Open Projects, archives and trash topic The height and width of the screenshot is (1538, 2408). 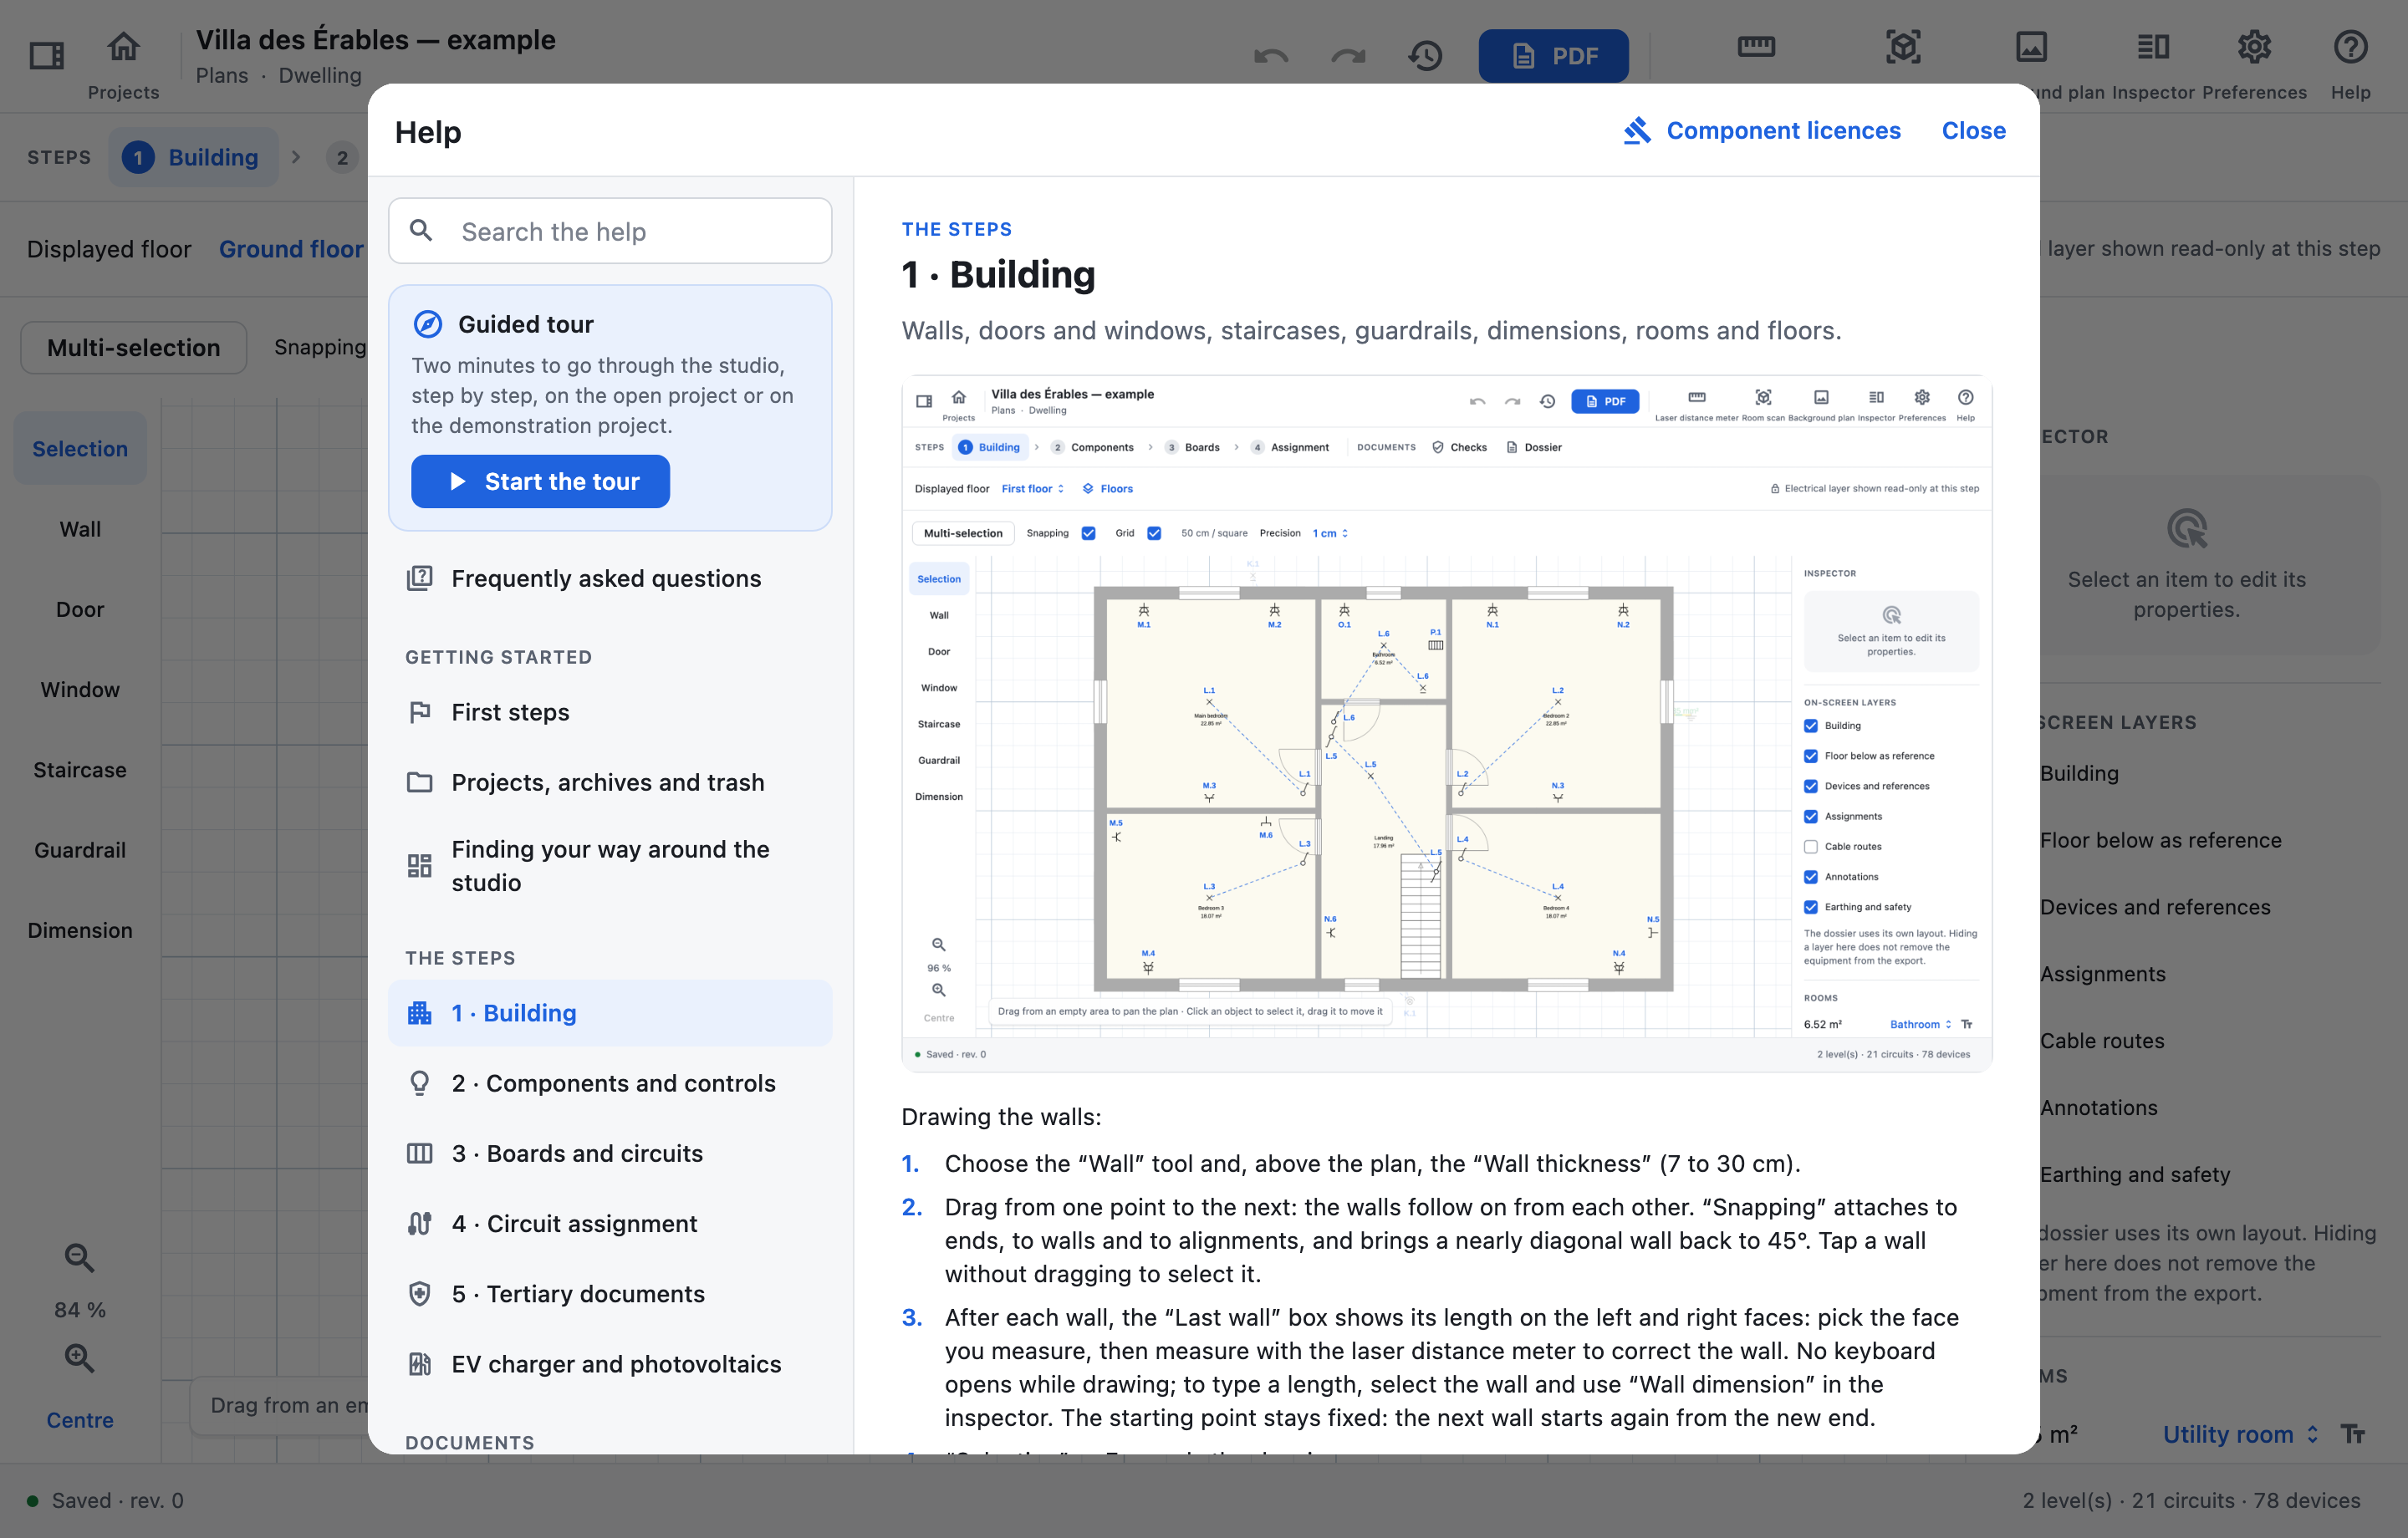pyautogui.click(x=610, y=782)
